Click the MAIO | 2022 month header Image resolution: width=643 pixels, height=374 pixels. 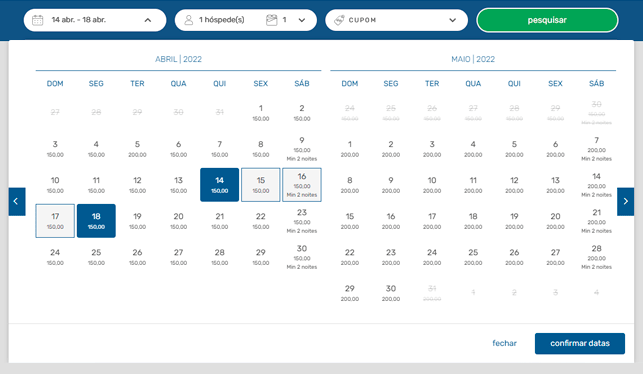[473, 59]
